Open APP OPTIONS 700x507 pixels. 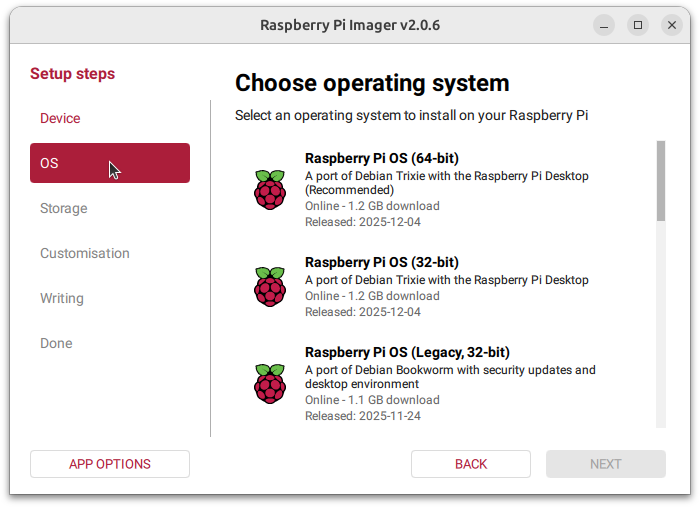tap(110, 464)
